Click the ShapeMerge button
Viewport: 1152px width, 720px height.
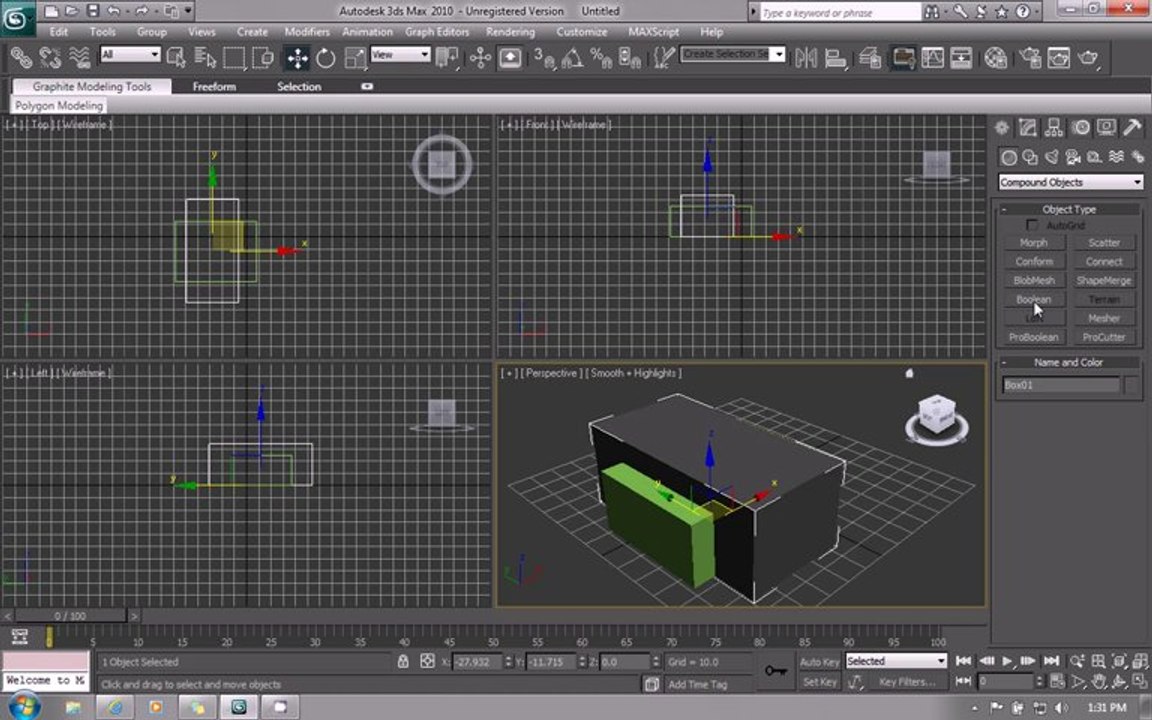click(x=1104, y=281)
